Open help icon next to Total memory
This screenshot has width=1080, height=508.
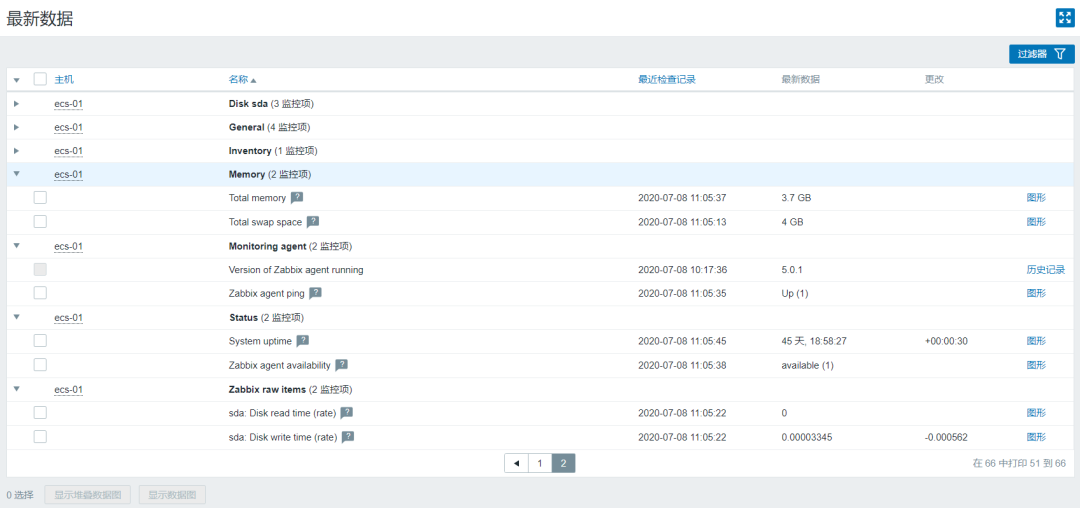coord(297,198)
